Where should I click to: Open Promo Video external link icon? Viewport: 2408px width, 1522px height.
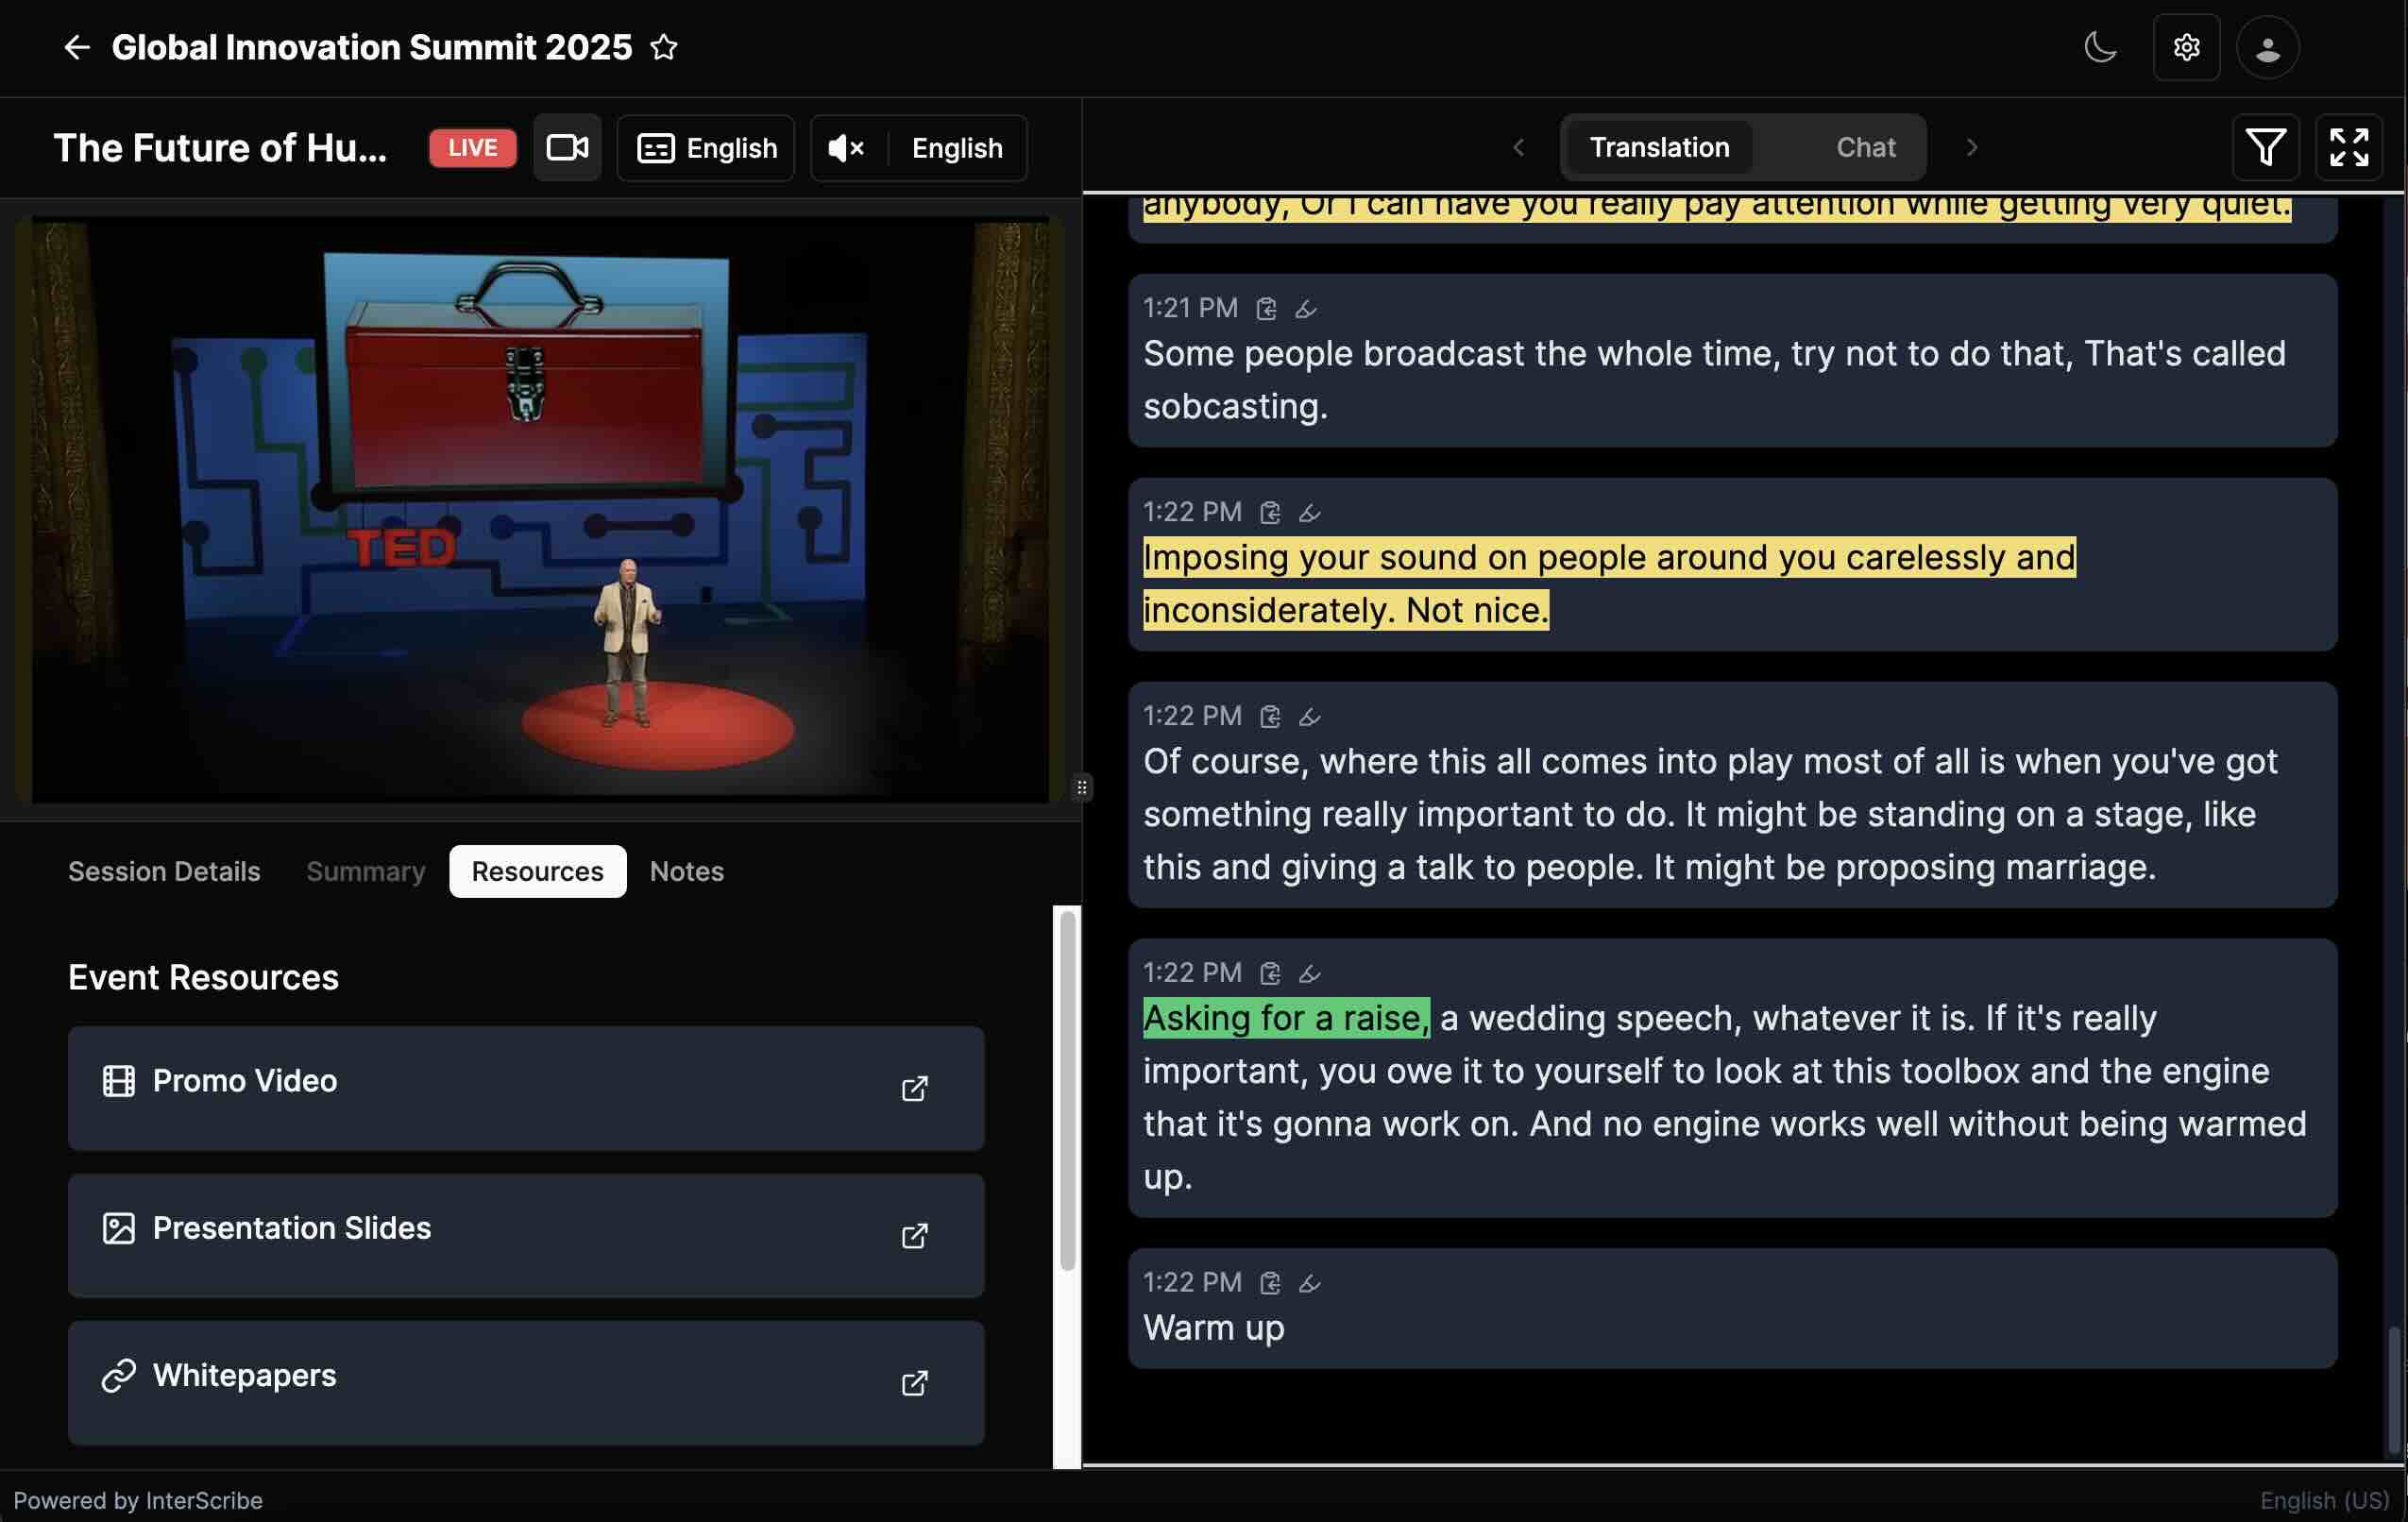[914, 1088]
